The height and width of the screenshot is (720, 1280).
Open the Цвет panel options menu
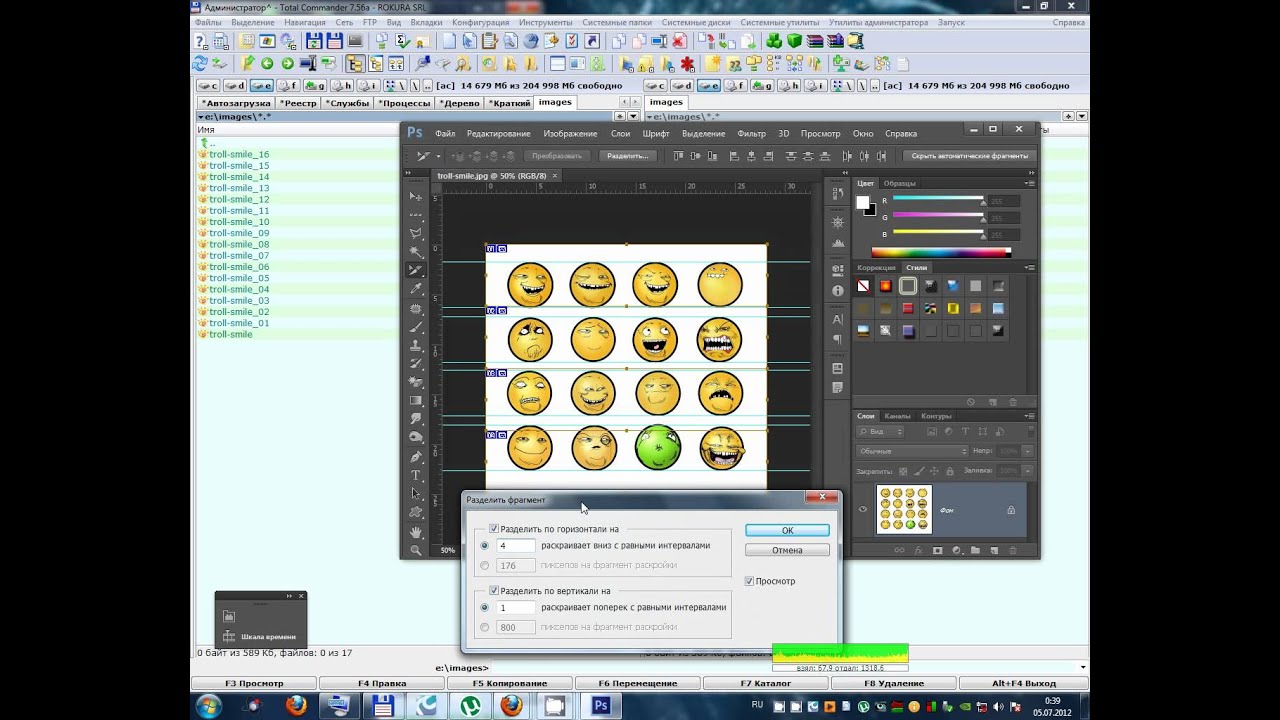click(x=1029, y=183)
